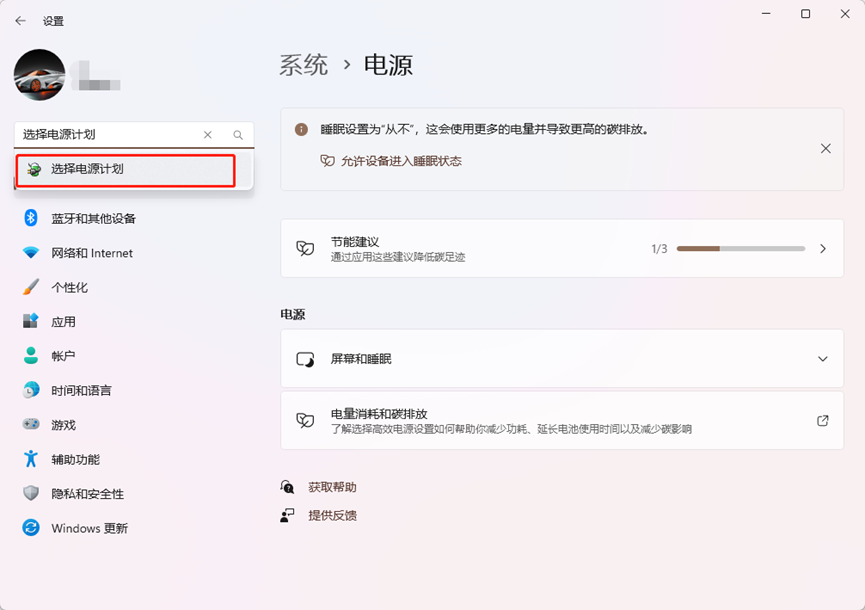The height and width of the screenshot is (610, 865).
Task: Click the magnifier search icon
Action: click(238, 135)
